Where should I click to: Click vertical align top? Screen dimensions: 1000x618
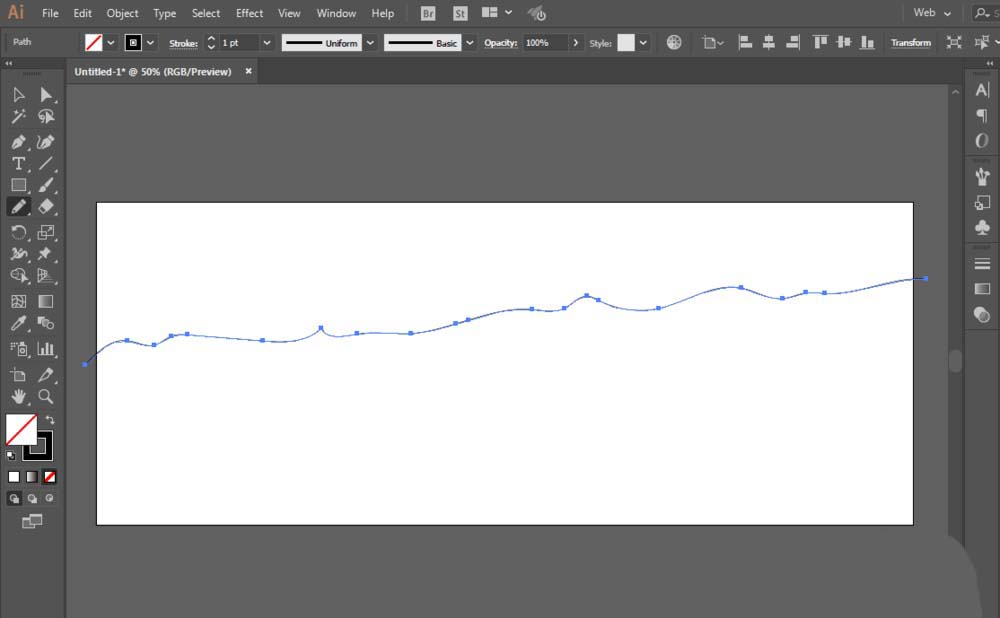(820, 43)
